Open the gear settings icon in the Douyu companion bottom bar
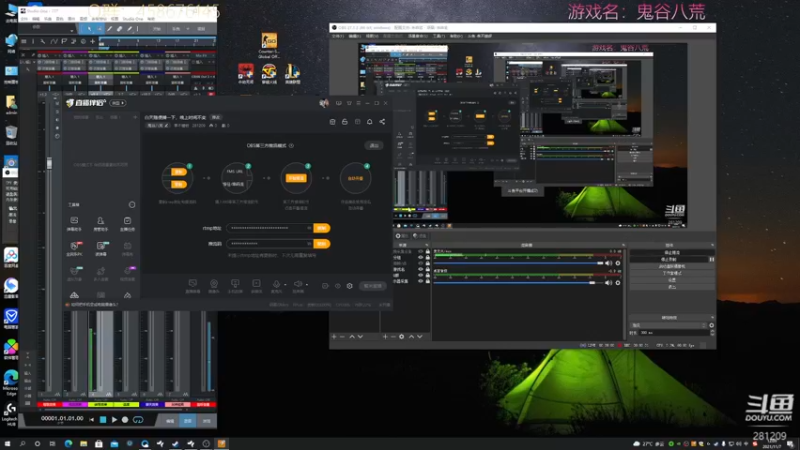 349,286
